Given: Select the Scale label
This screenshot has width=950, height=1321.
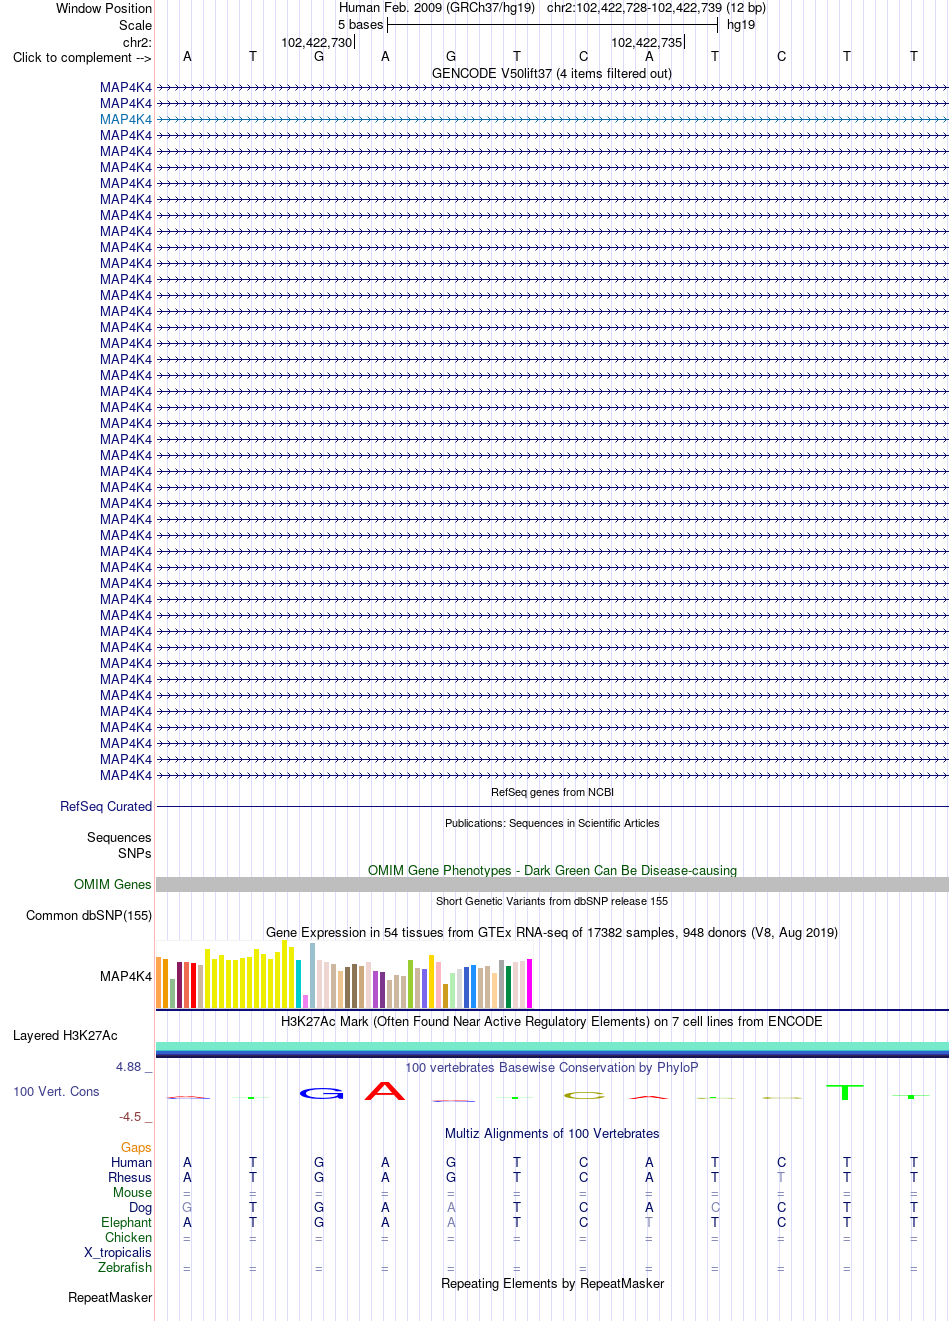Looking at the screenshot, I should 136,25.
